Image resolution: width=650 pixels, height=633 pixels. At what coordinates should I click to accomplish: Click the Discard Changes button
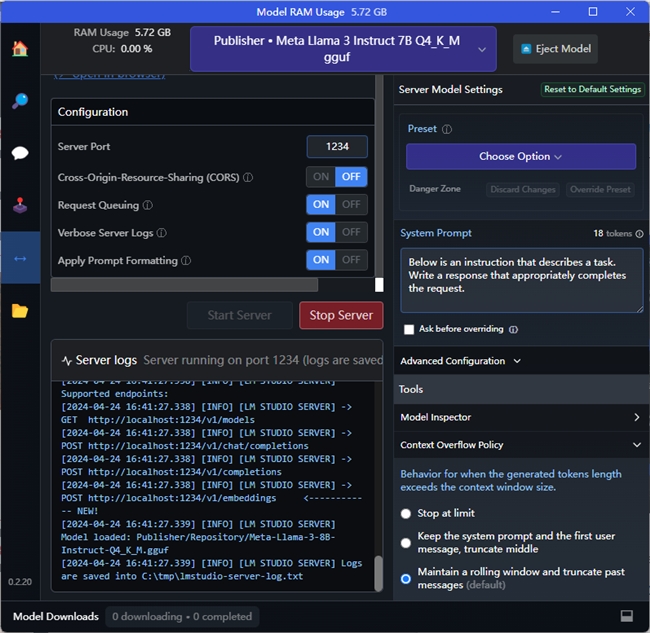pyautogui.click(x=523, y=189)
